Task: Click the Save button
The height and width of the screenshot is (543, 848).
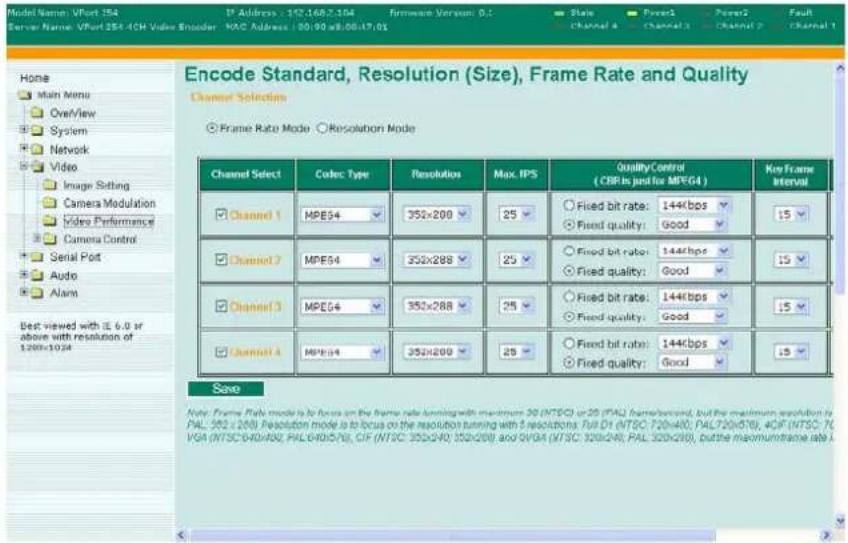Action: tap(226, 388)
